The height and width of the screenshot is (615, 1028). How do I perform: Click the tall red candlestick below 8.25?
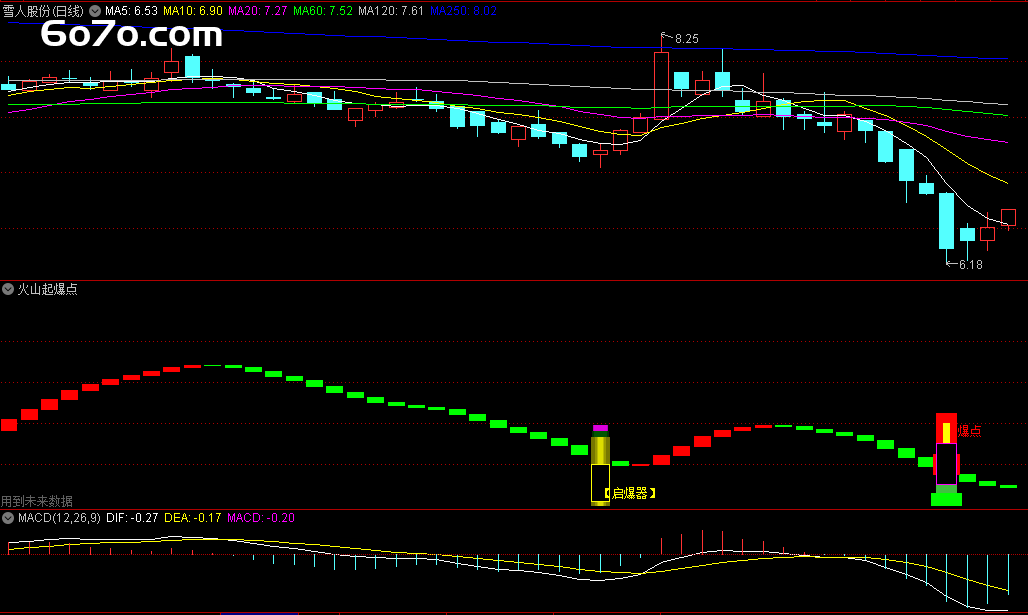(x=662, y=85)
